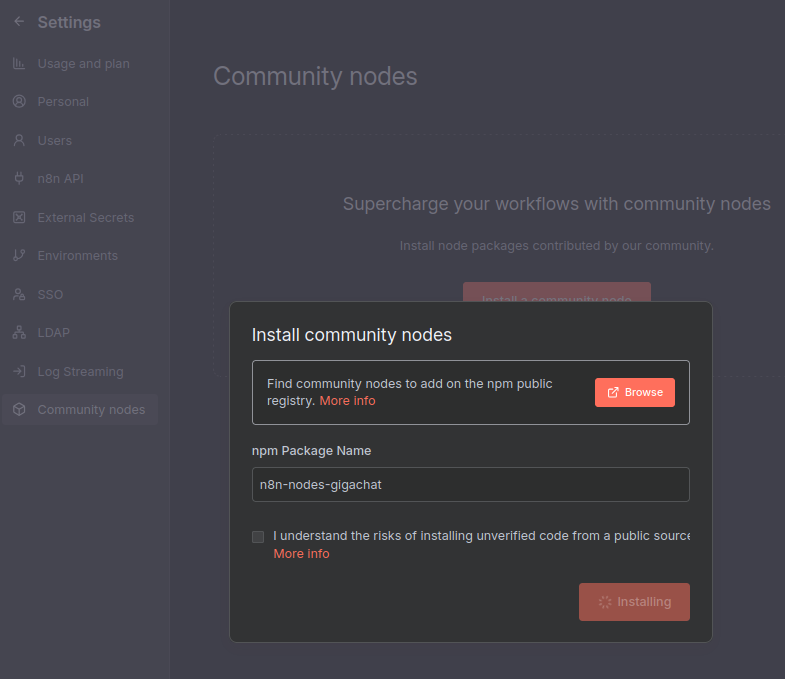Click the LDAP network icon
This screenshot has height=679, width=785.
point(19,332)
